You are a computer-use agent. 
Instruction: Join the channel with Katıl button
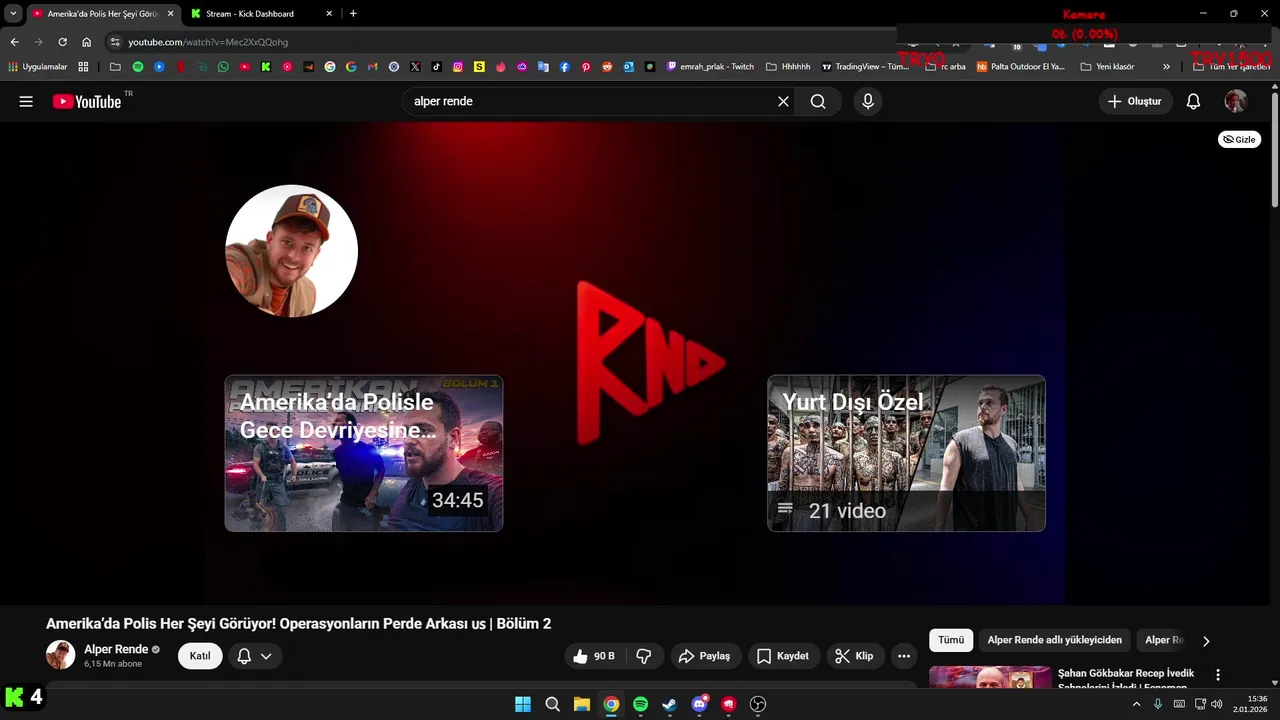tap(200, 656)
